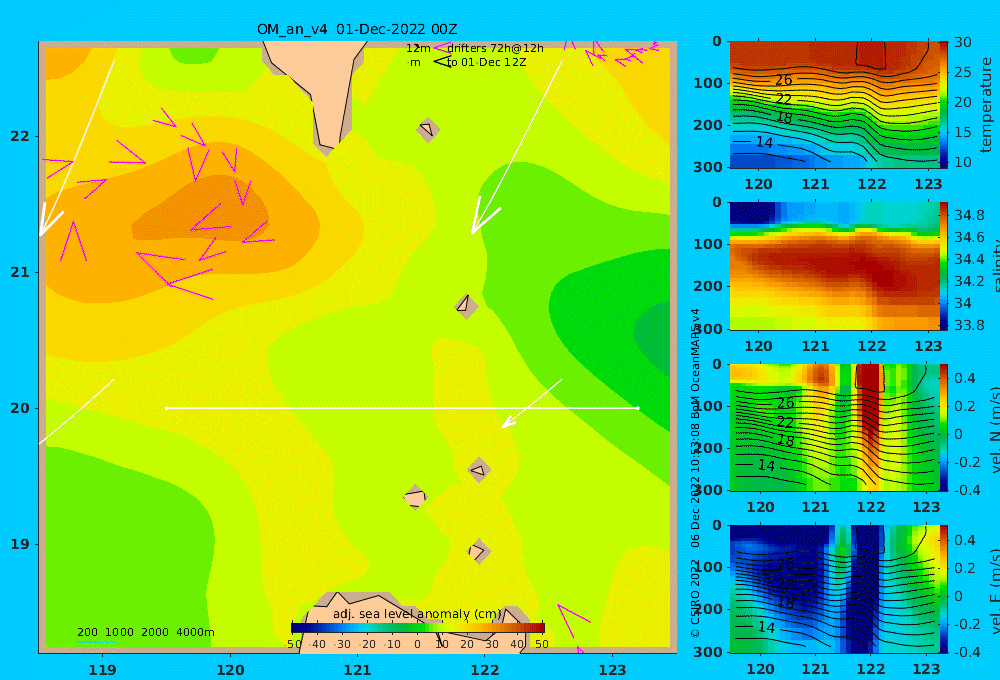Viewport: 1000px width, 680px height.
Task: Click the small island marker near latitude 22
Action: [427, 129]
